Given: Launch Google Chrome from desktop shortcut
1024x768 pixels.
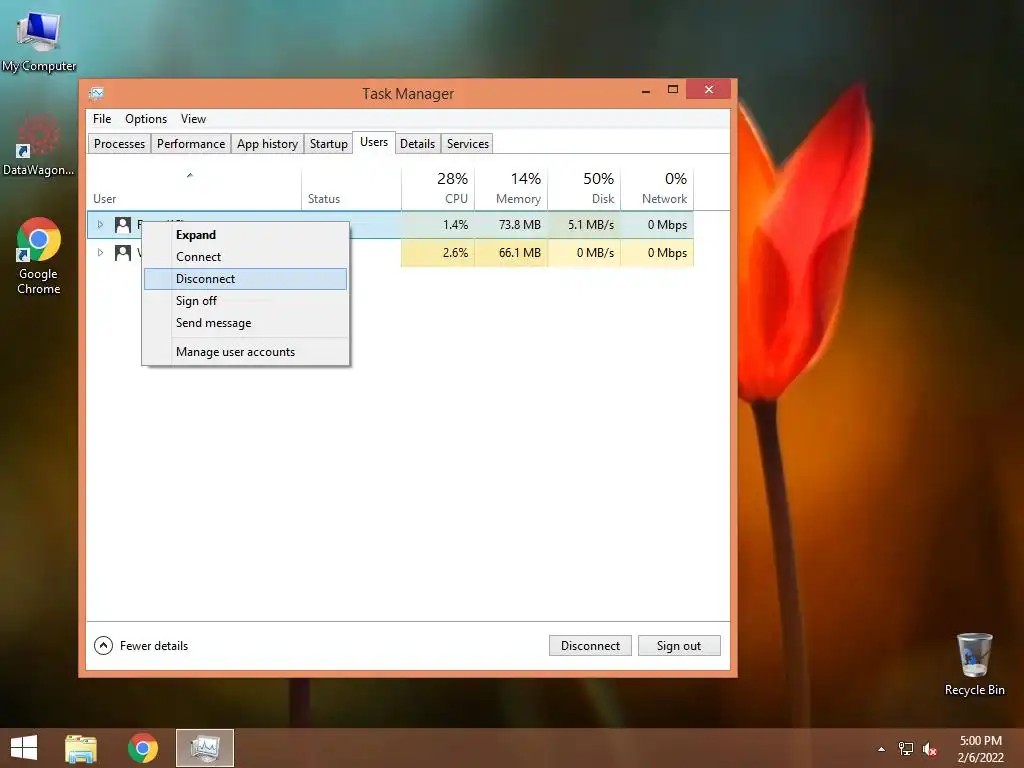Looking at the screenshot, I should click(x=39, y=255).
